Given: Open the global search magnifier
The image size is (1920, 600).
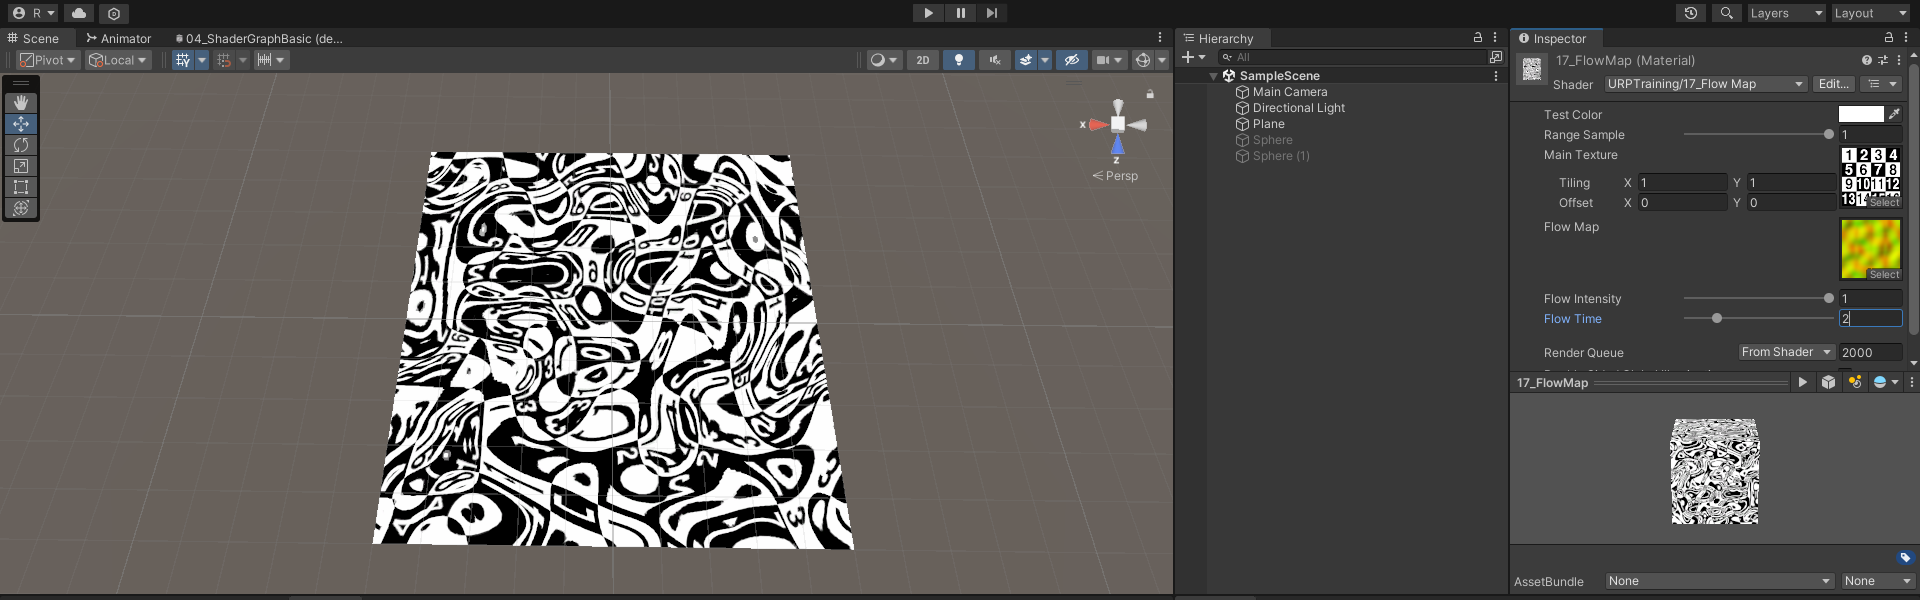Looking at the screenshot, I should point(1726,13).
